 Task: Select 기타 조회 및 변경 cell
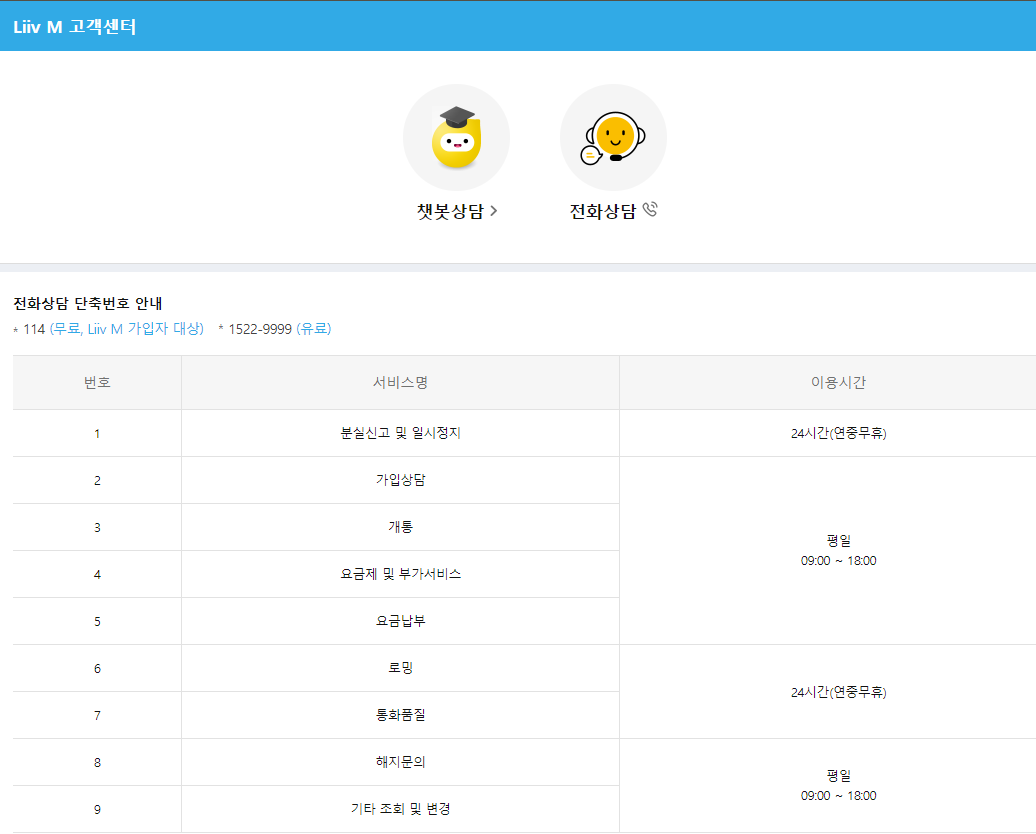(400, 808)
